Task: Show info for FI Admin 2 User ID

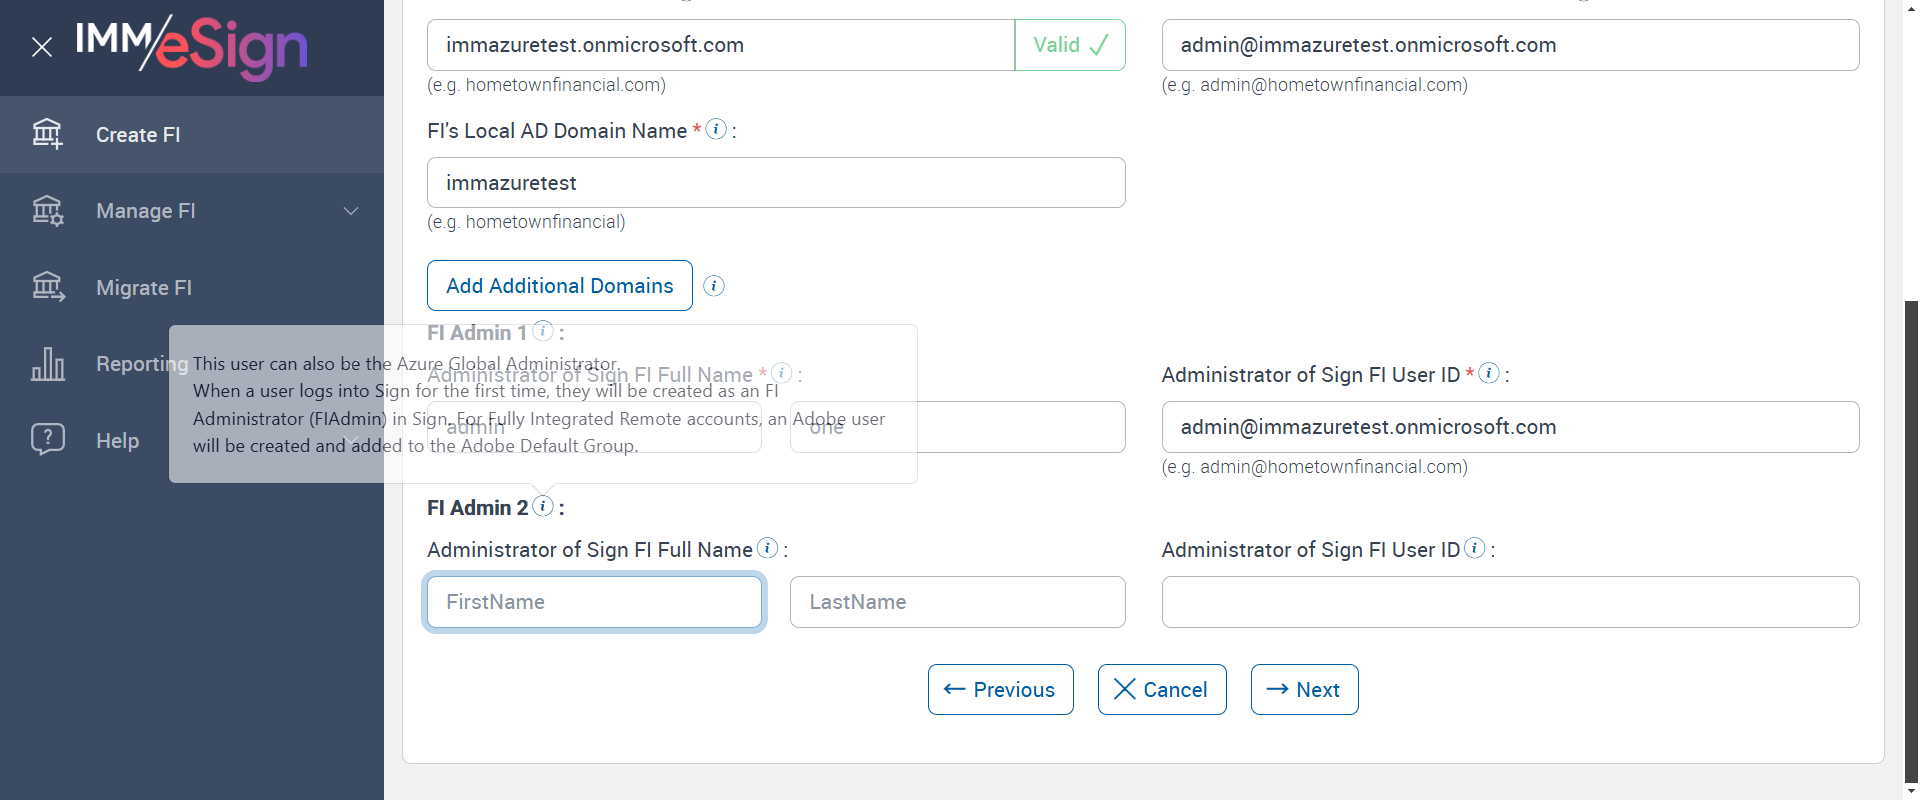Action: pos(1474,548)
